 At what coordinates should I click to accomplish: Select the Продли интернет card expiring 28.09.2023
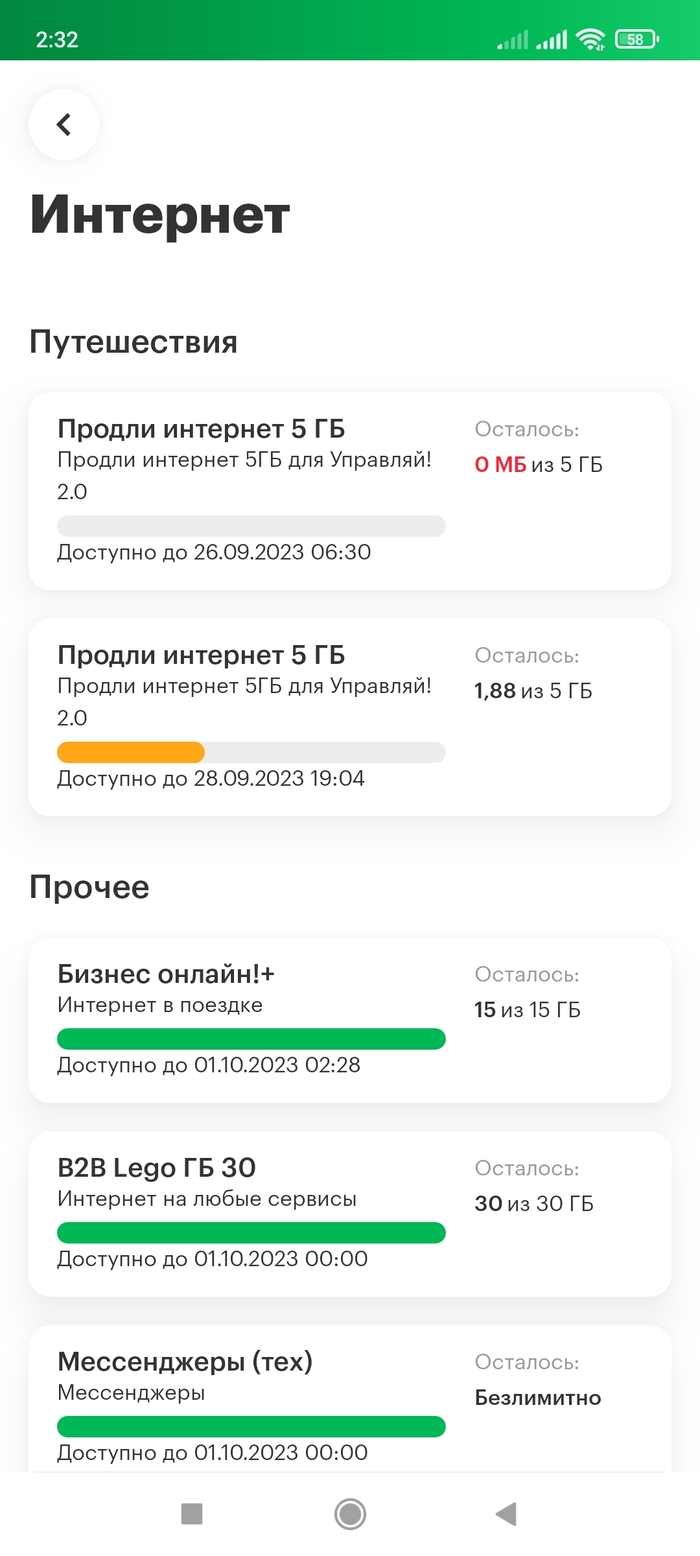point(349,716)
